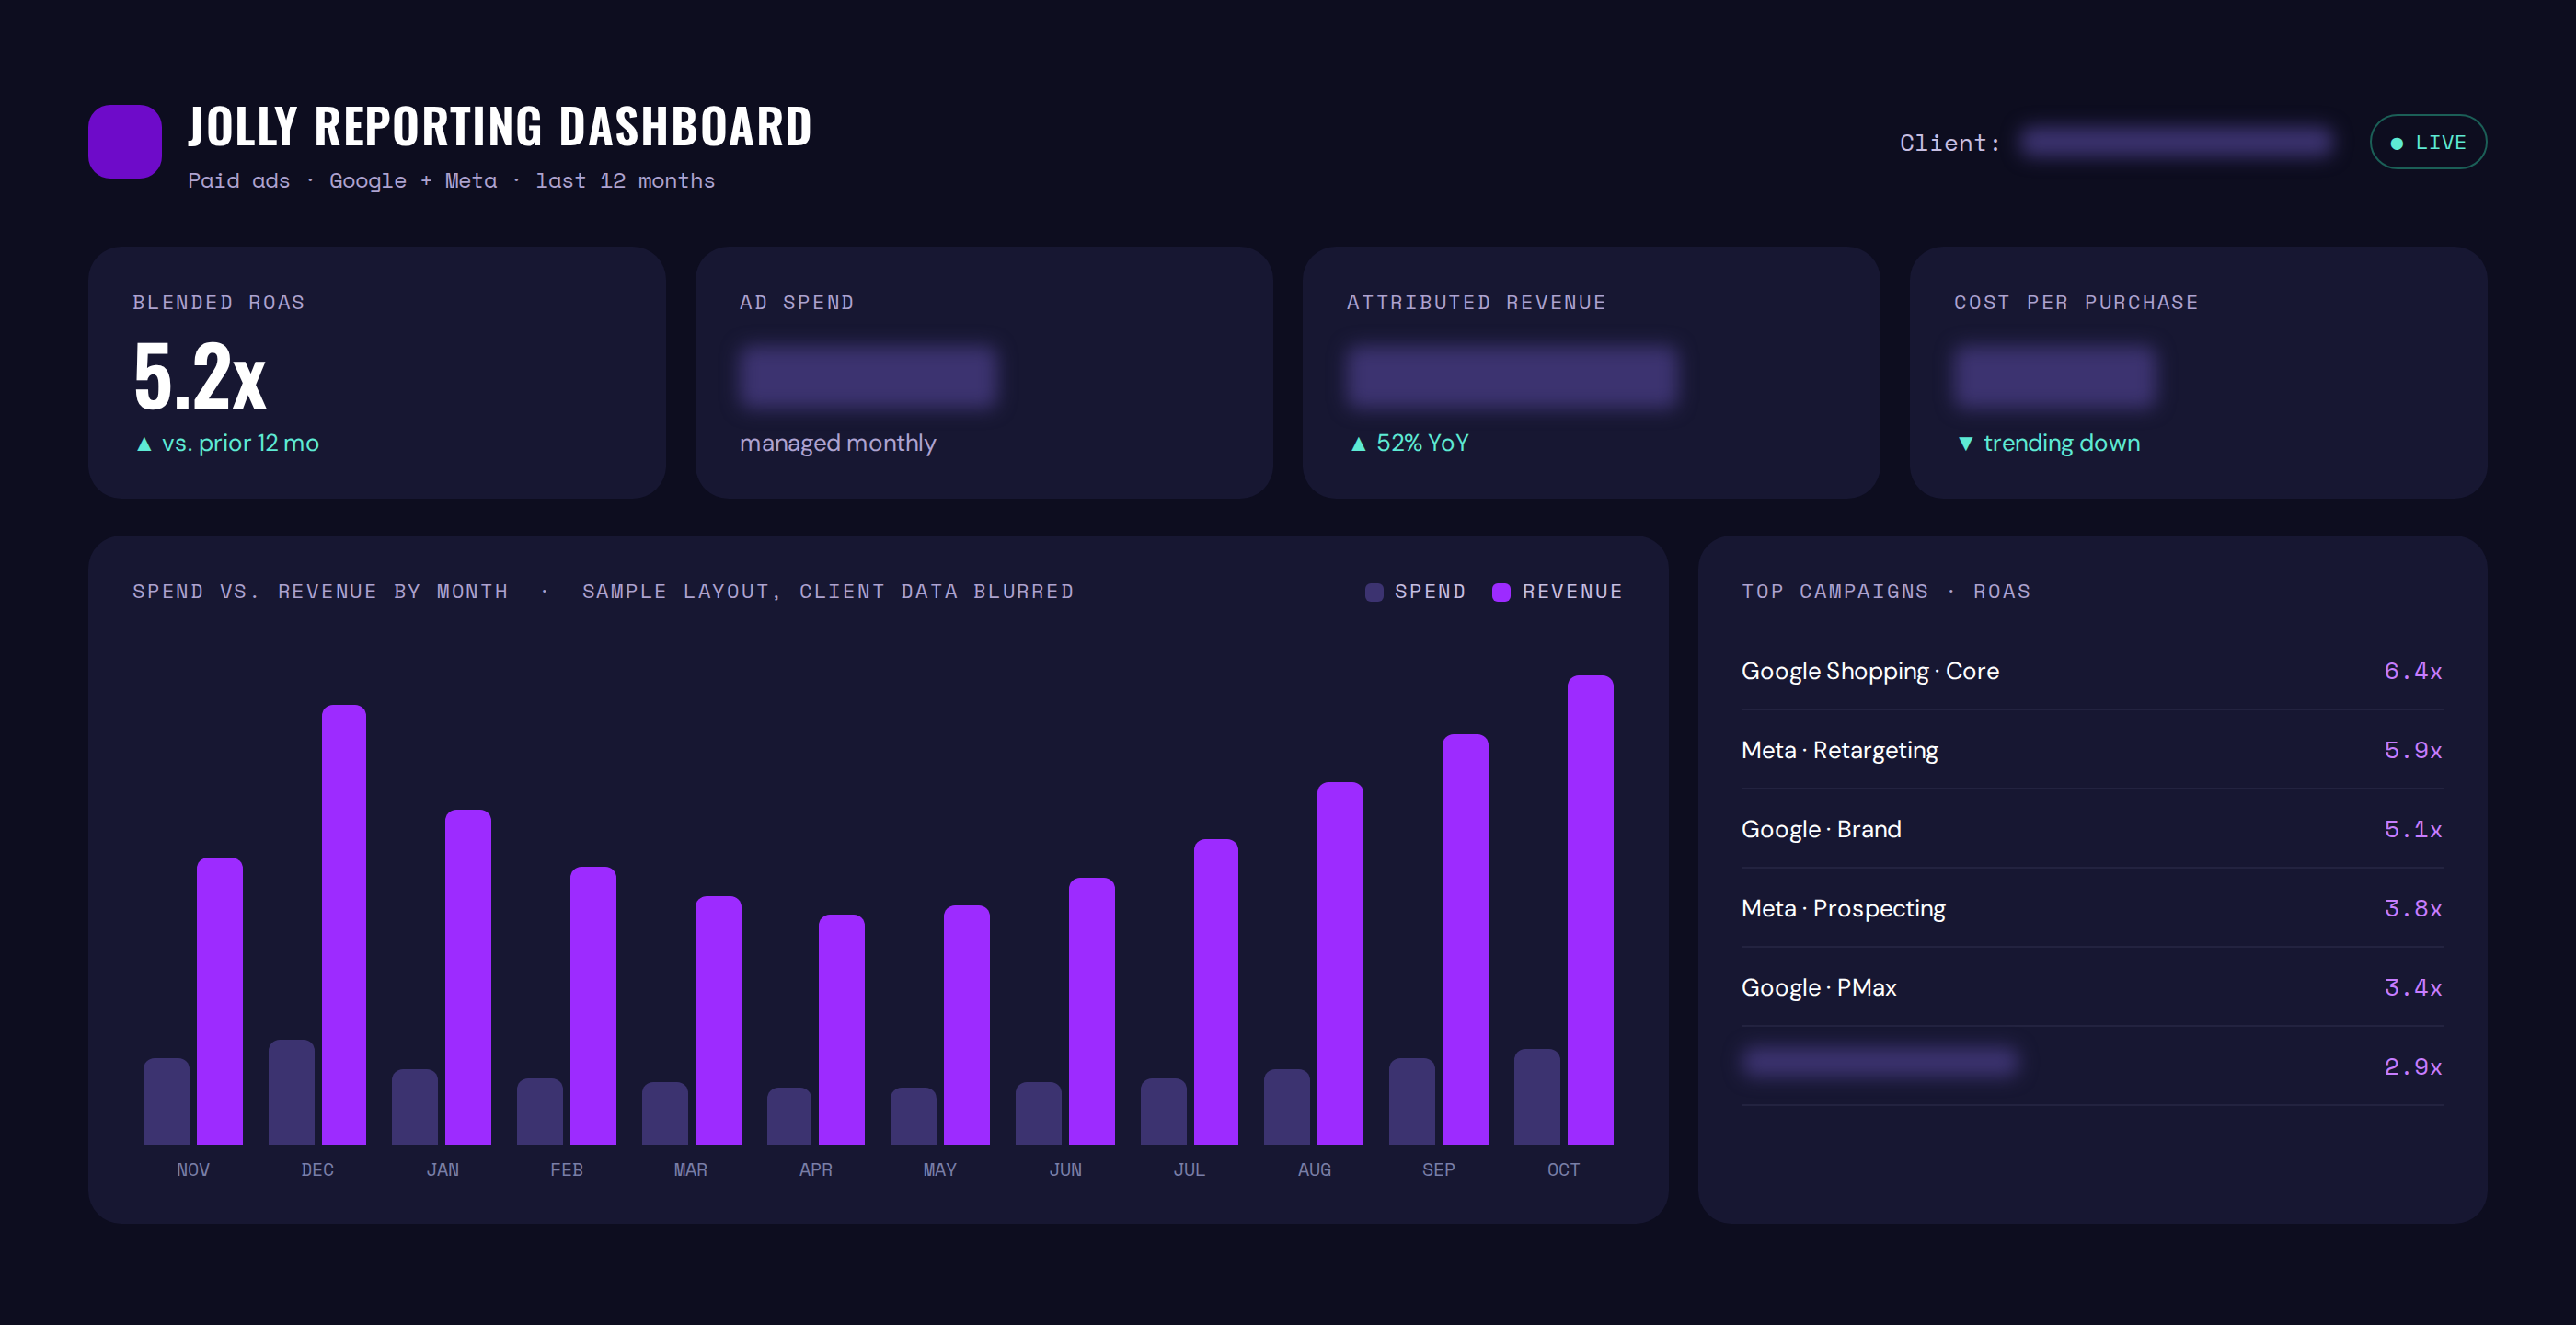Click the LIVE status badge
The height and width of the screenshot is (1325, 2576).
coord(2428,142)
